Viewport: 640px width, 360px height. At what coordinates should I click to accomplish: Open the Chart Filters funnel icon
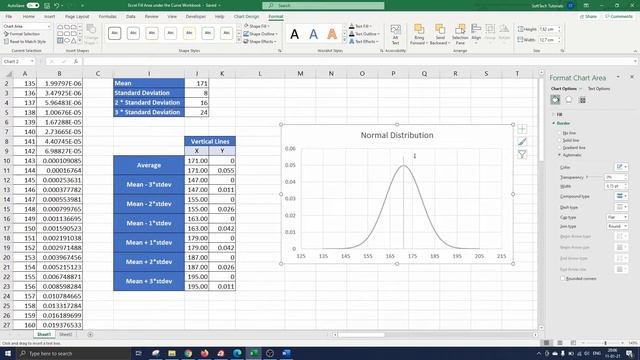click(522, 154)
